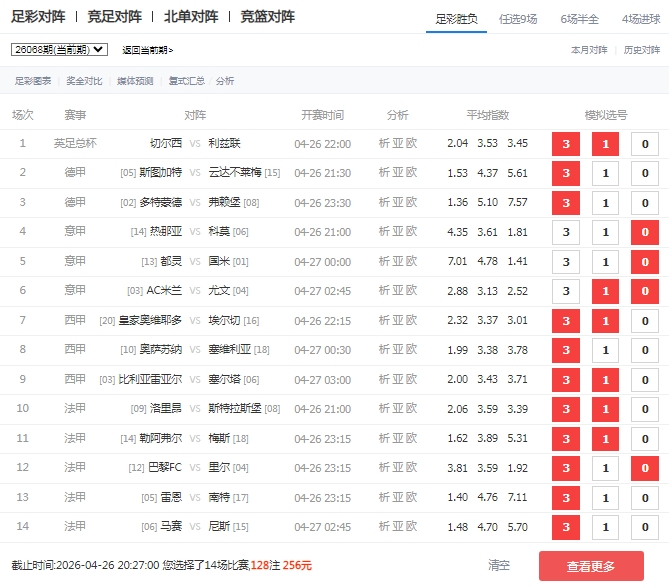Open the 本月对阵 link
Image resolution: width=669 pixels, height=588 pixels.
pos(589,49)
